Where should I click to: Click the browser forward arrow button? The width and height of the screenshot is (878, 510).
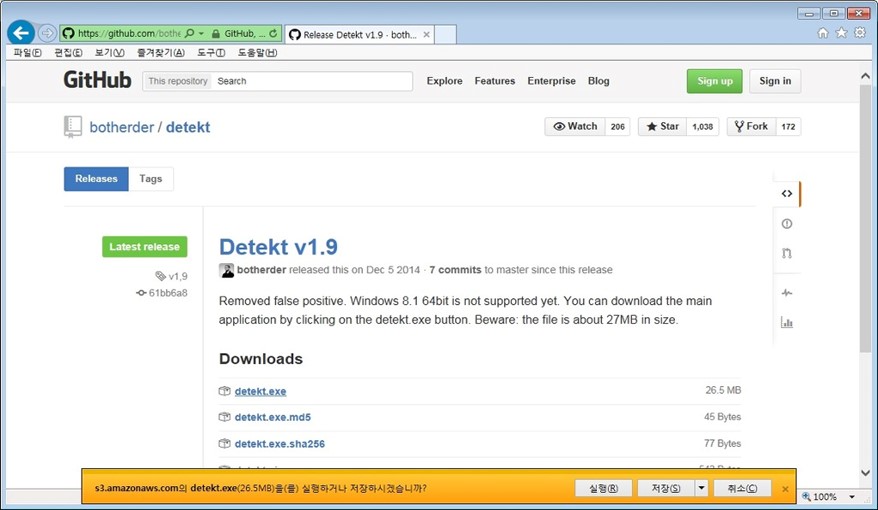pos(47,34)
